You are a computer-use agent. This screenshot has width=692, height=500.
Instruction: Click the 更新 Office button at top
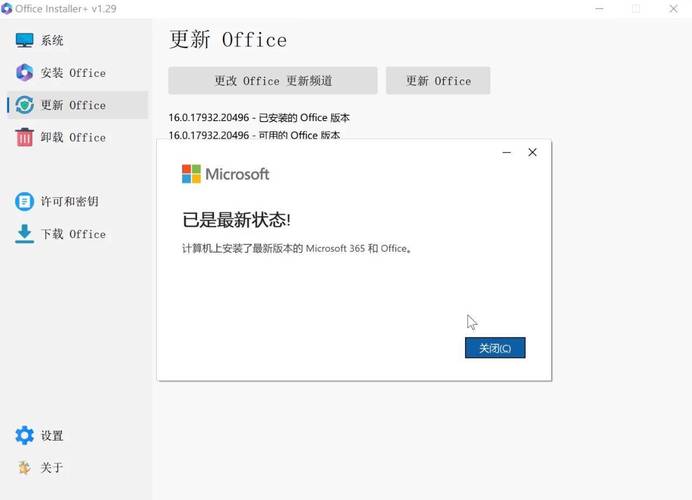tap(438, 81)
